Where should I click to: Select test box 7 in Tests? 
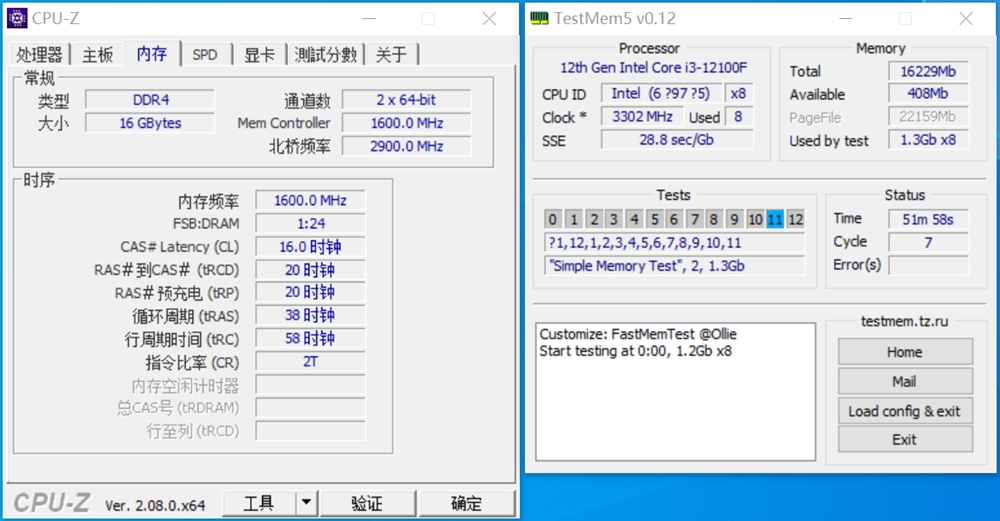click(695, 219)
